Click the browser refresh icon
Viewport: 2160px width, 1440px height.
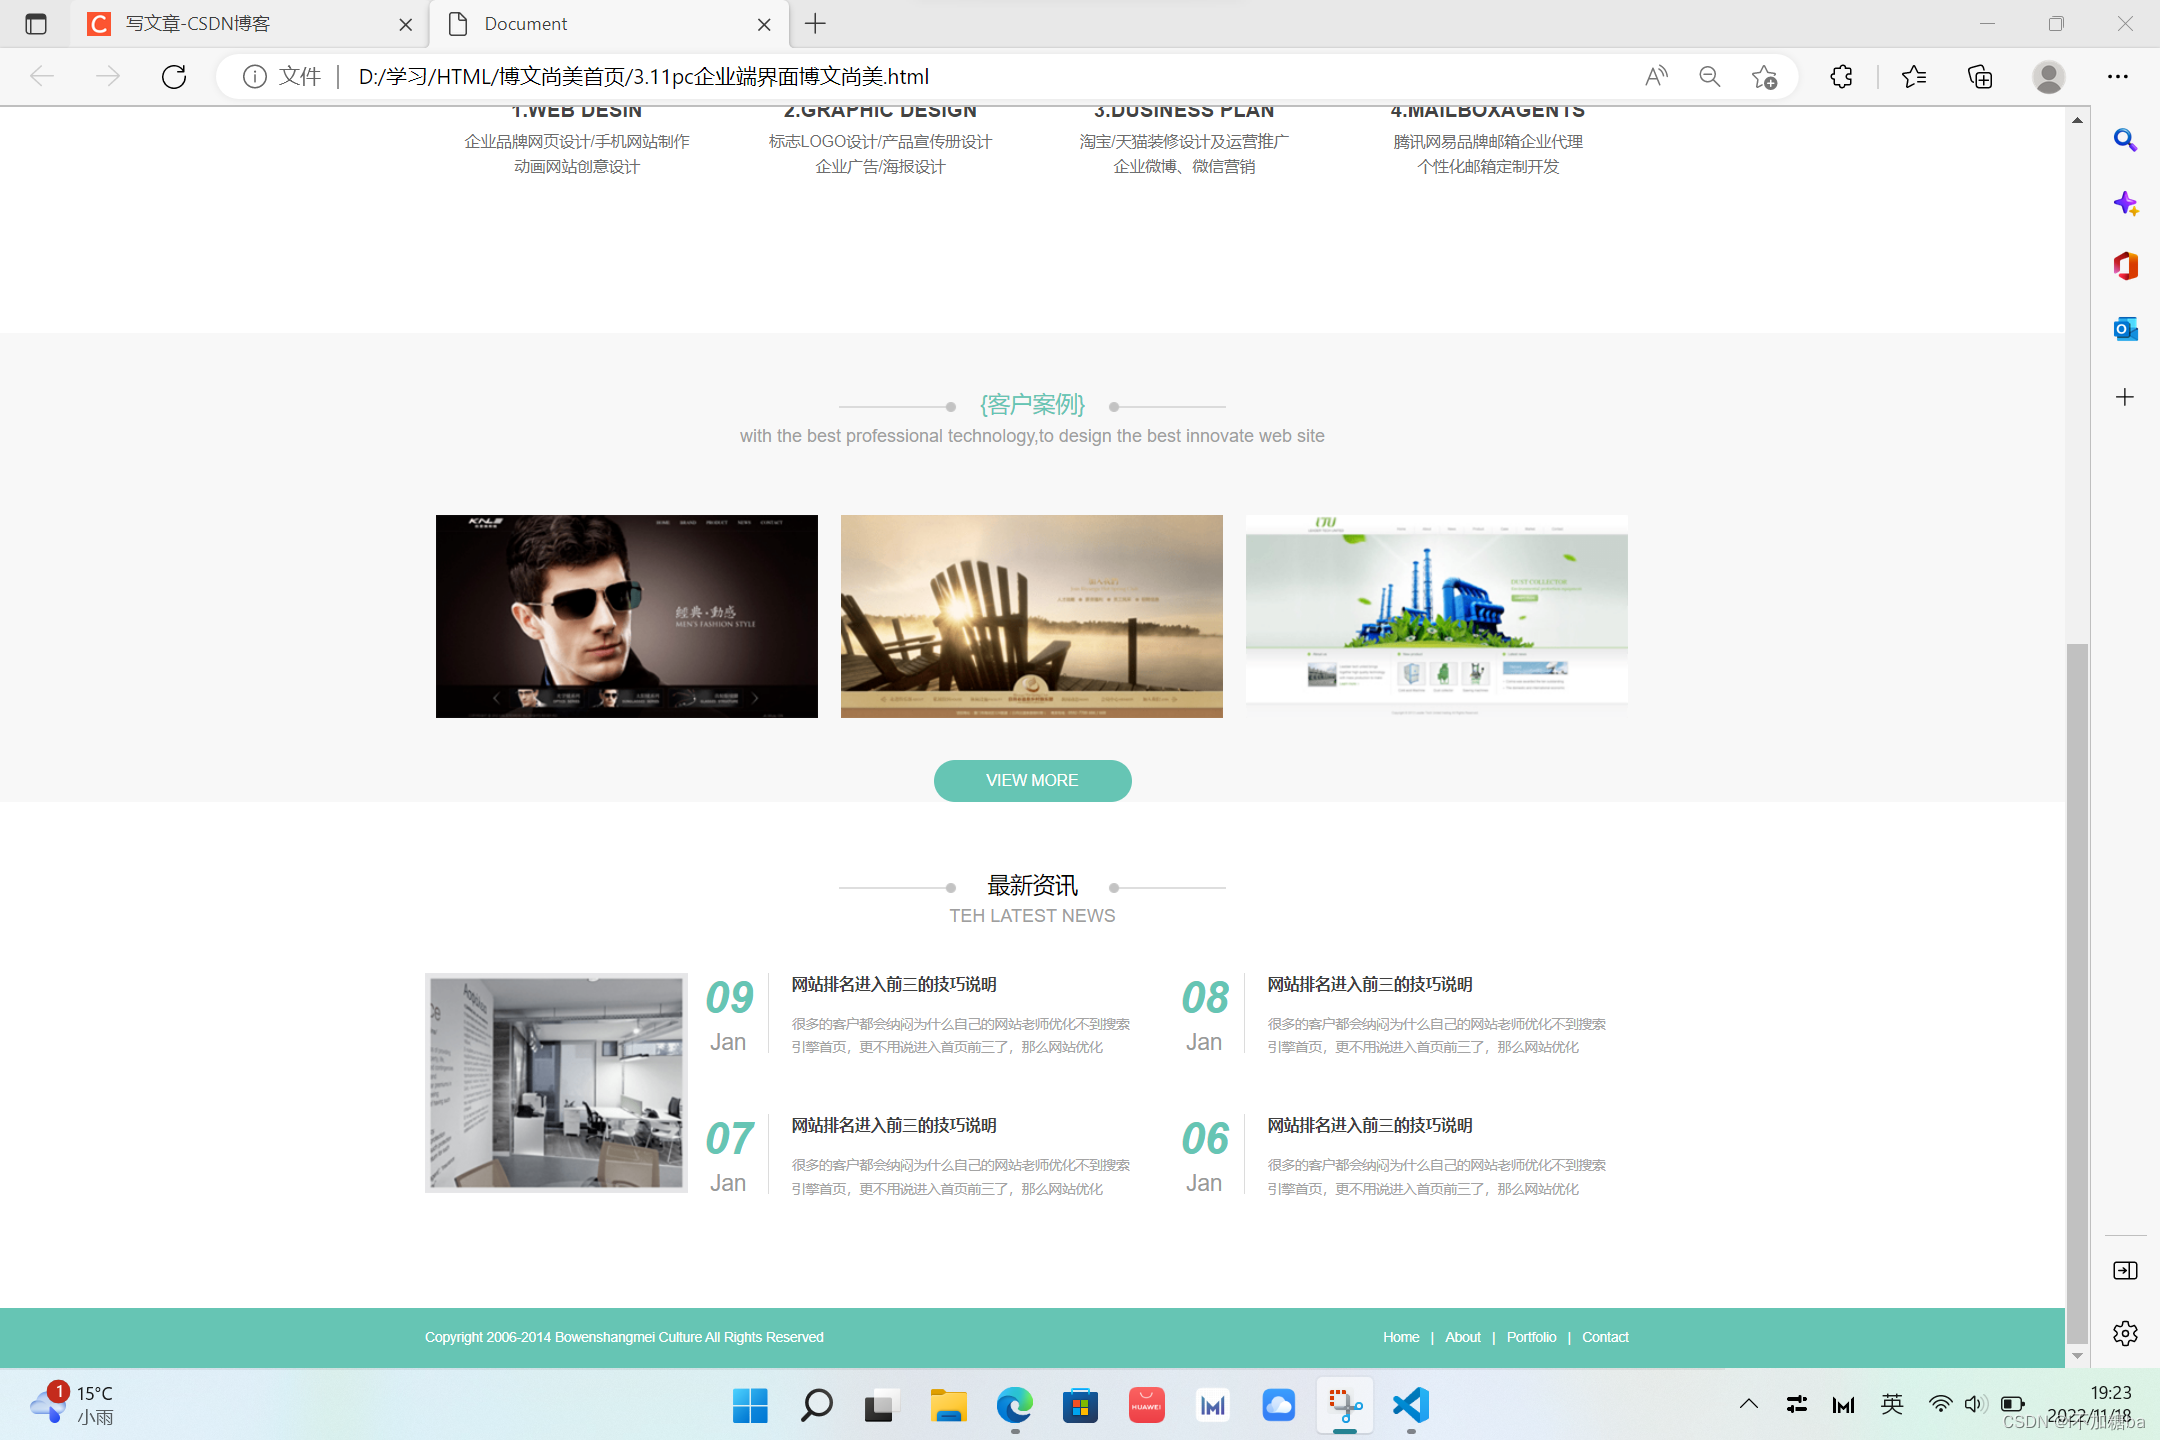174,76
